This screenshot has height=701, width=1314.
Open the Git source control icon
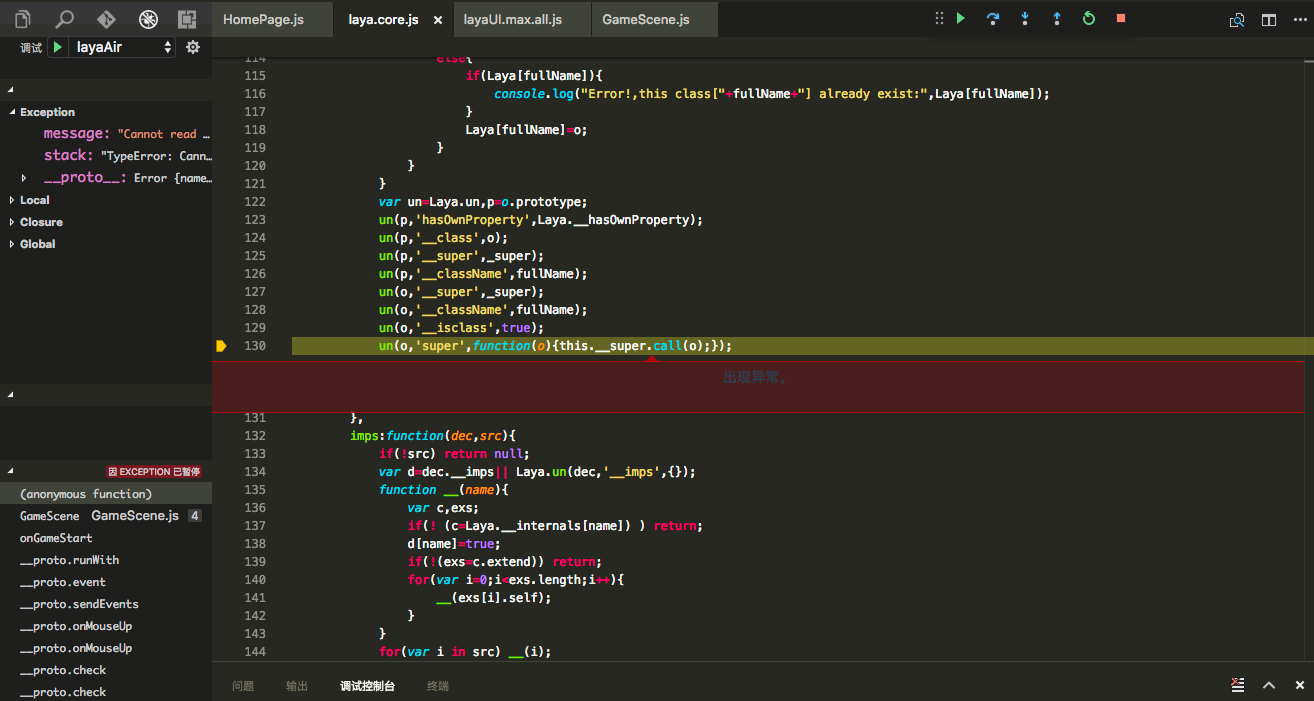click(105, 19)
